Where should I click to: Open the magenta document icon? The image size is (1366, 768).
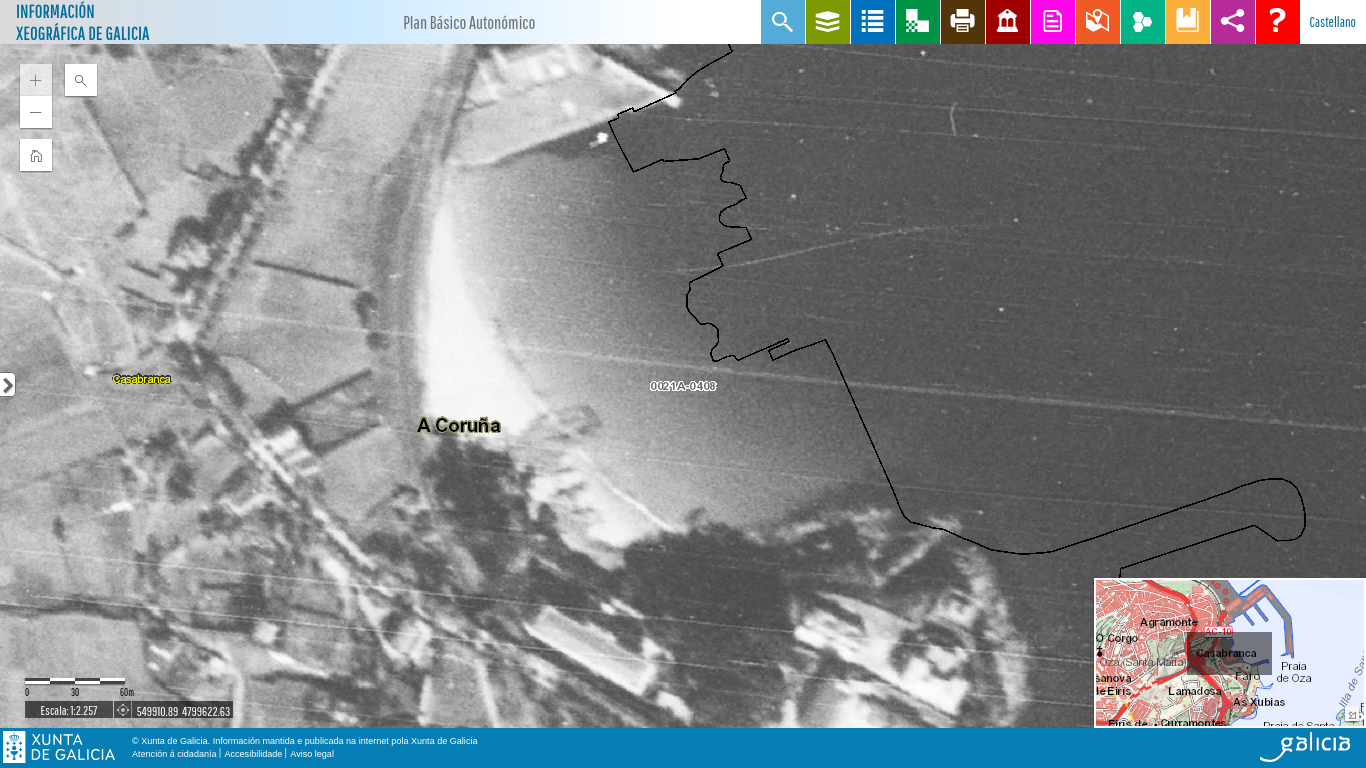coord(1053,22)
